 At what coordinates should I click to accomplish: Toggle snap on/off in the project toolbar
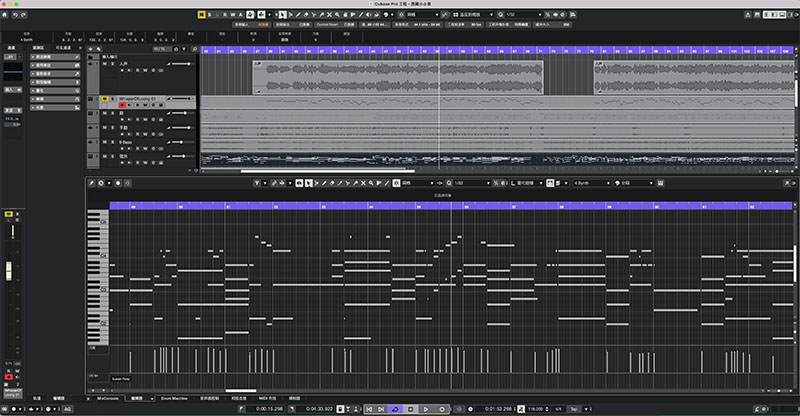click(x=402, y=15)
